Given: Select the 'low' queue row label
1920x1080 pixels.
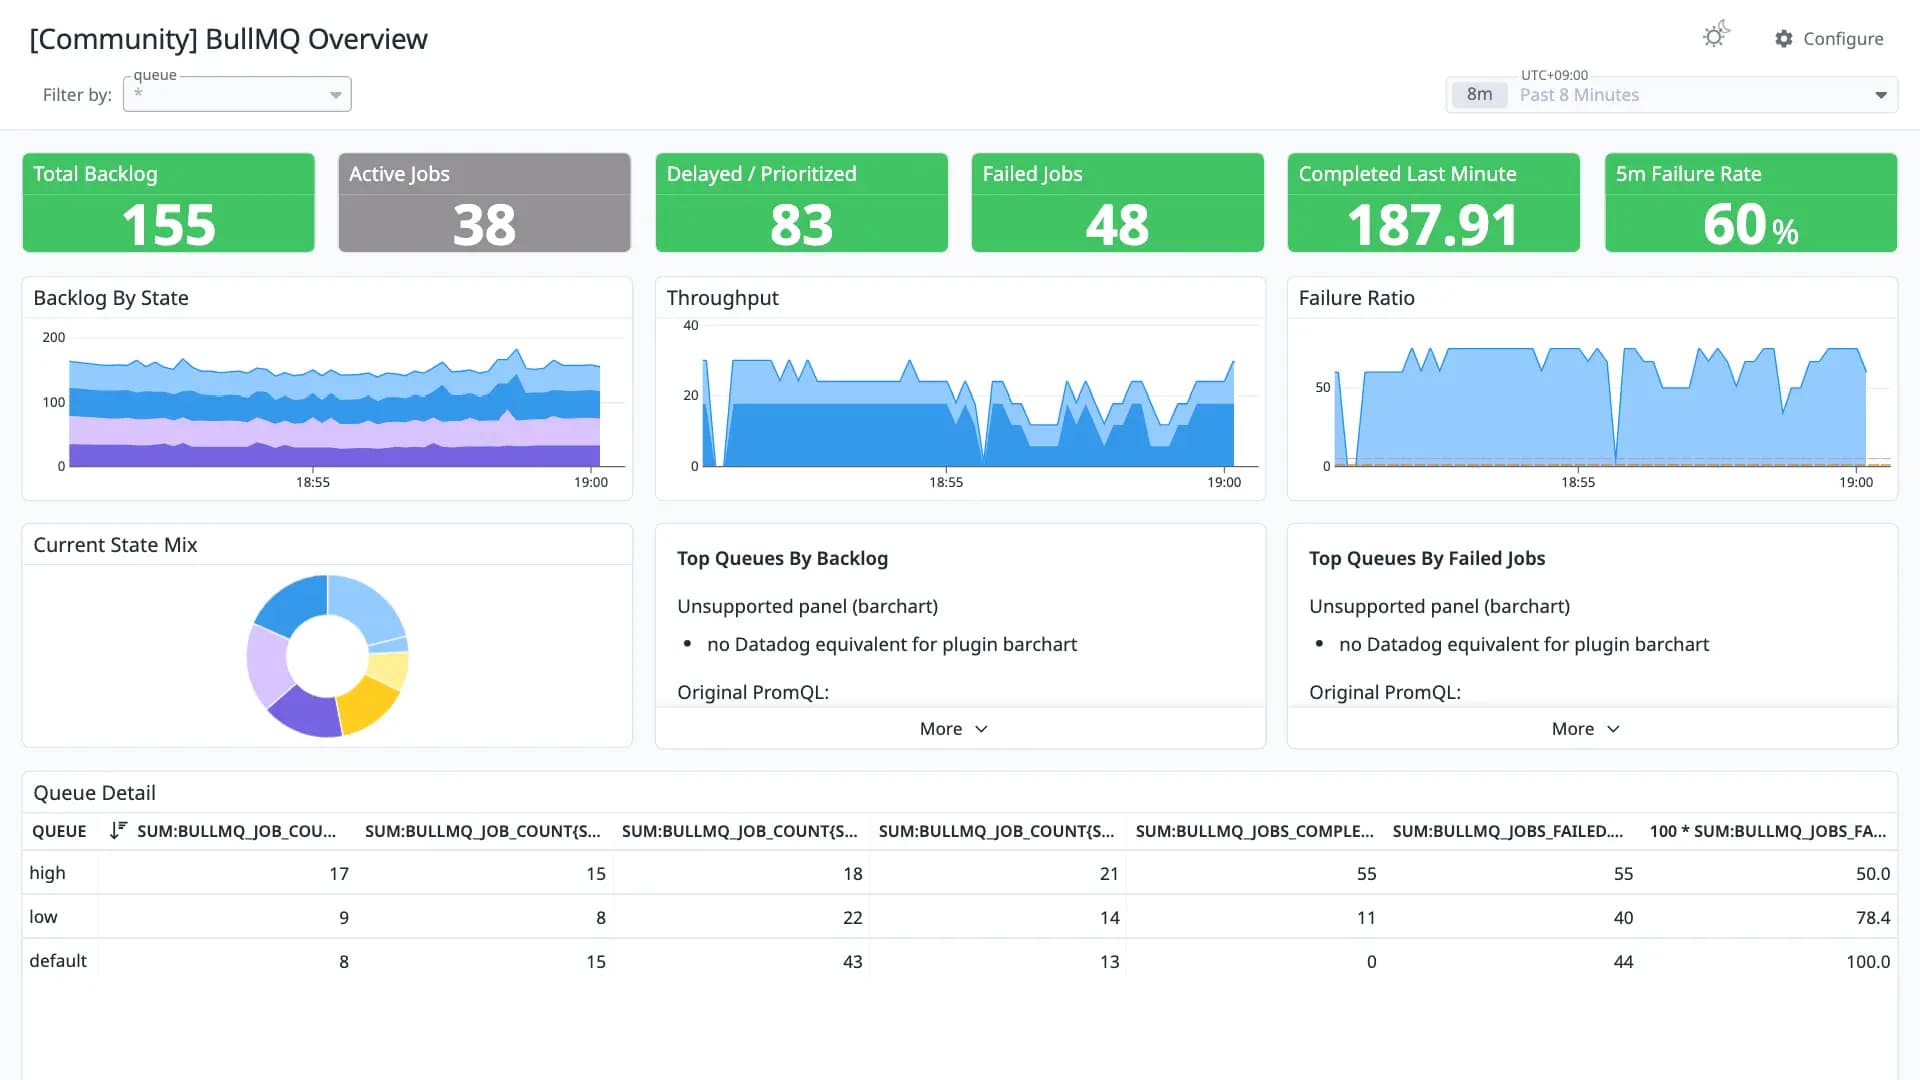Looking at the screenshot, I should click(x=43, y=917).
